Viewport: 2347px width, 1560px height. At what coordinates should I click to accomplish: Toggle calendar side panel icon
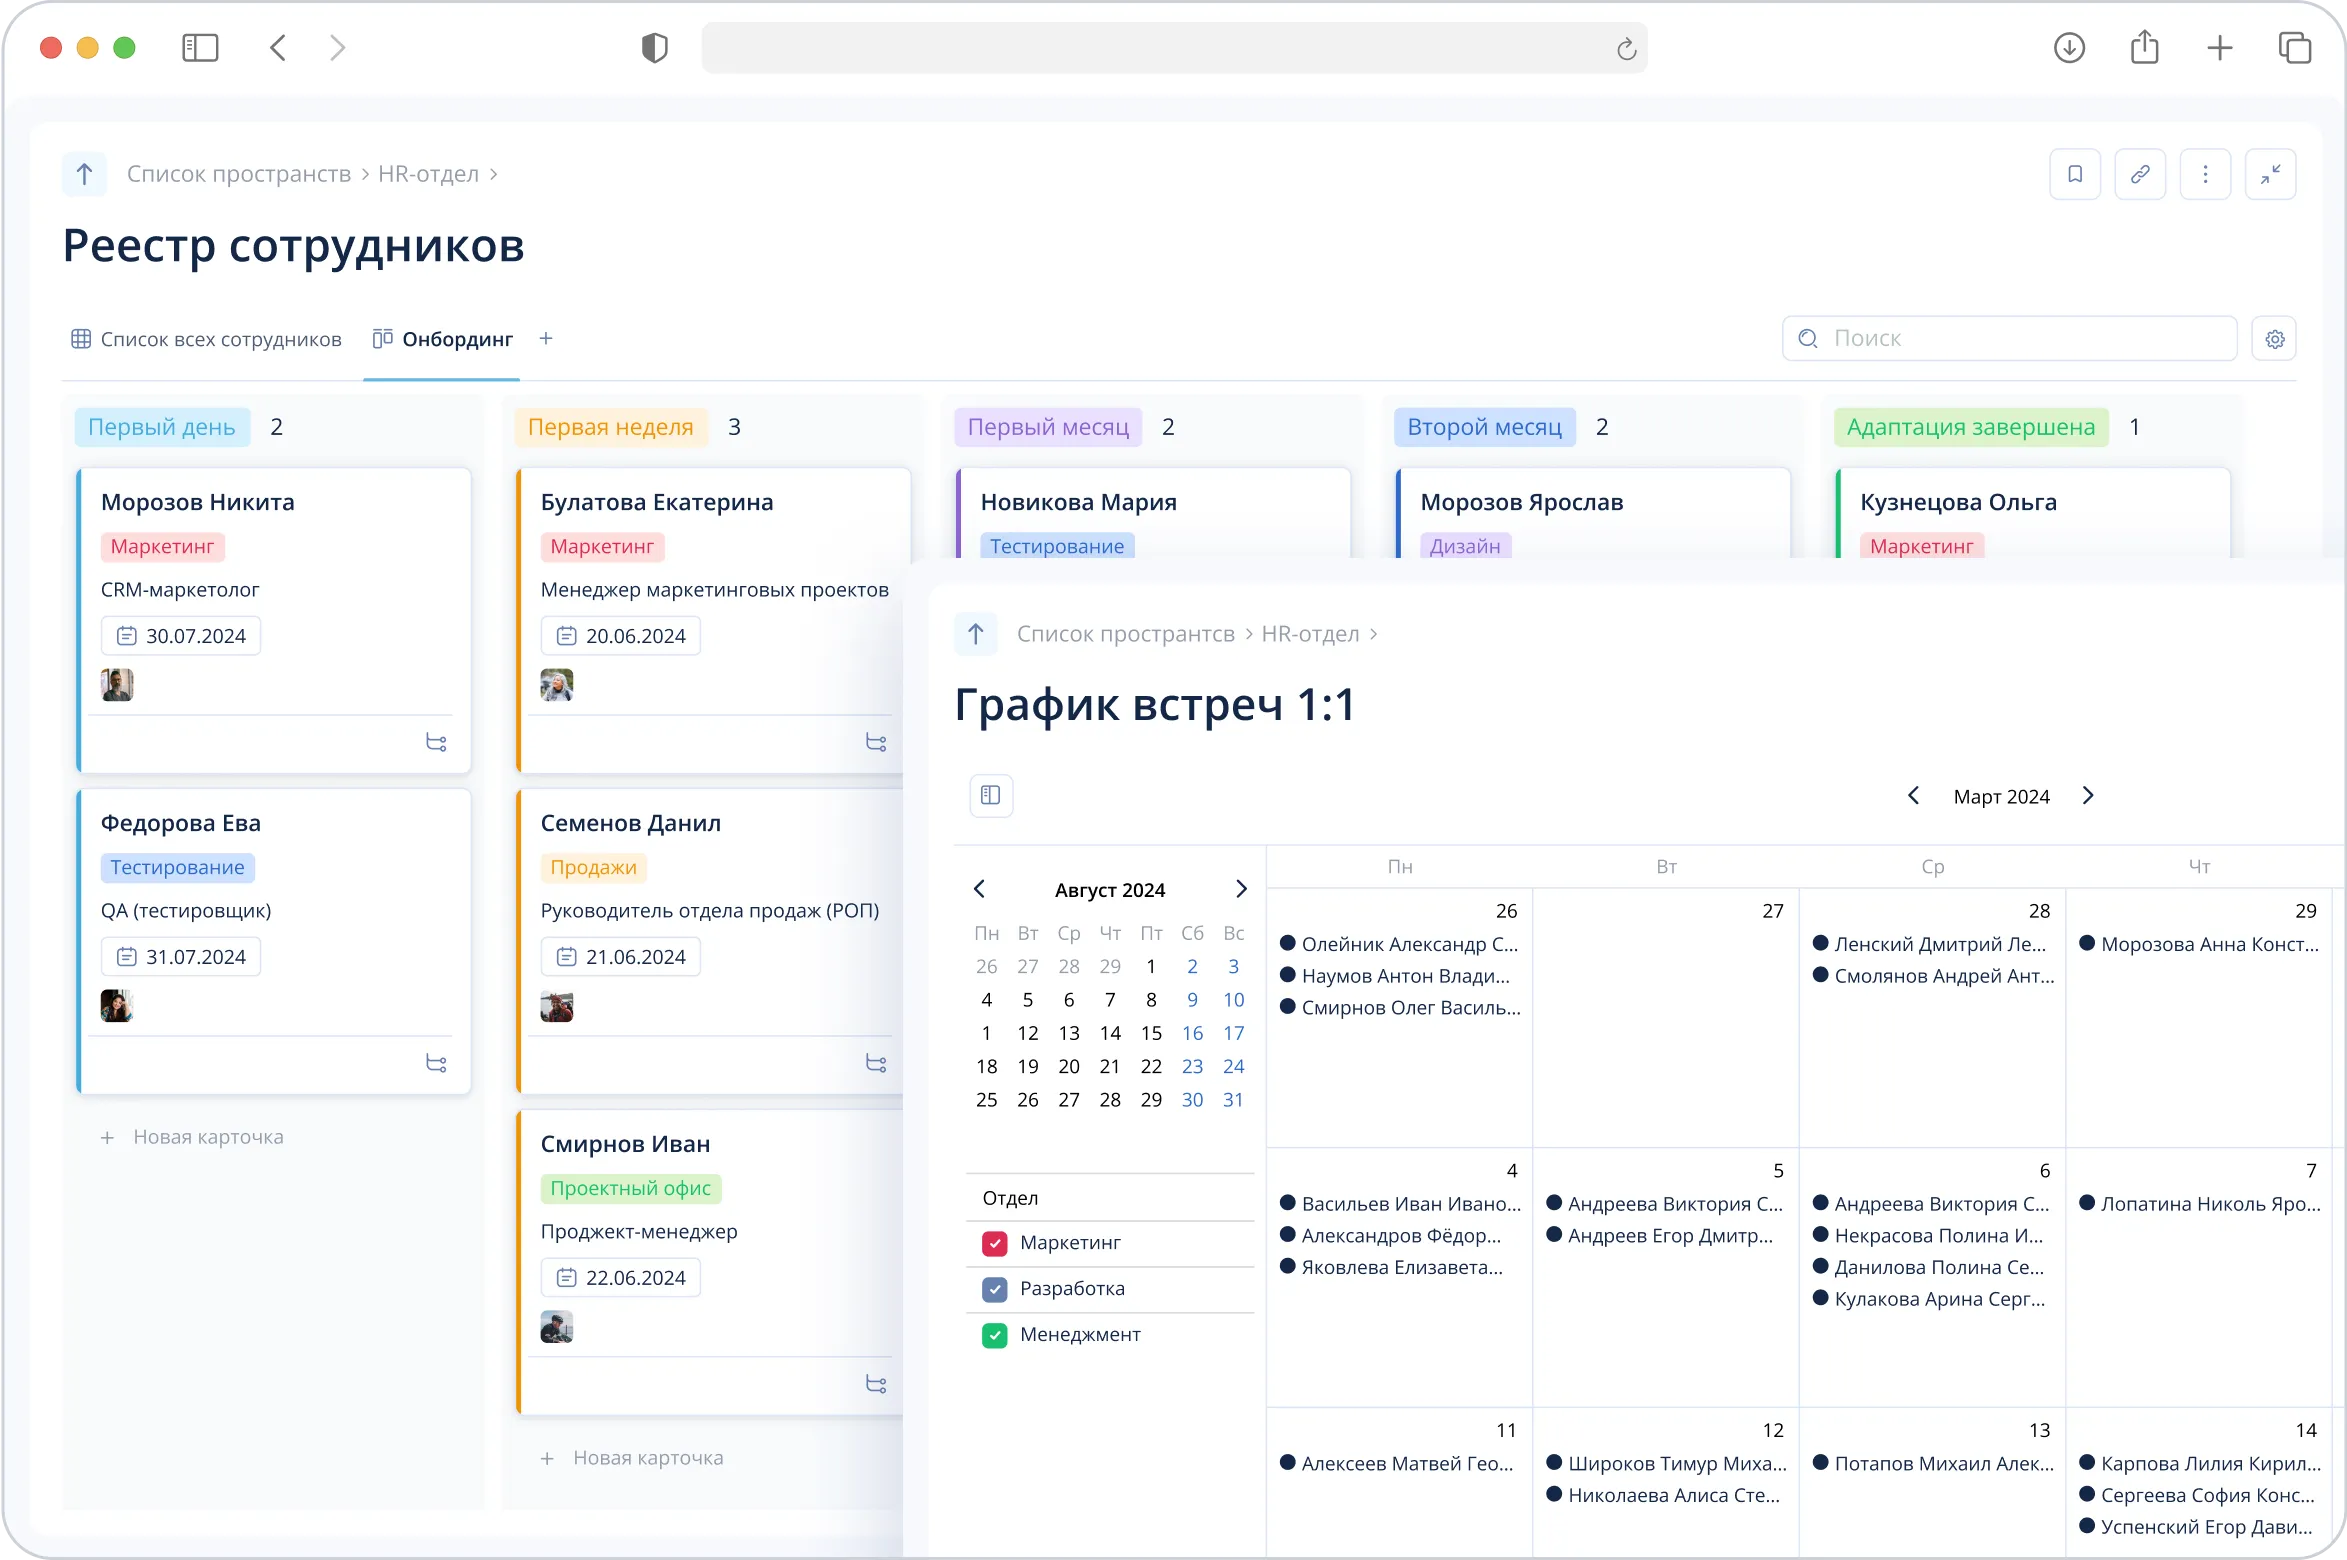991,796
